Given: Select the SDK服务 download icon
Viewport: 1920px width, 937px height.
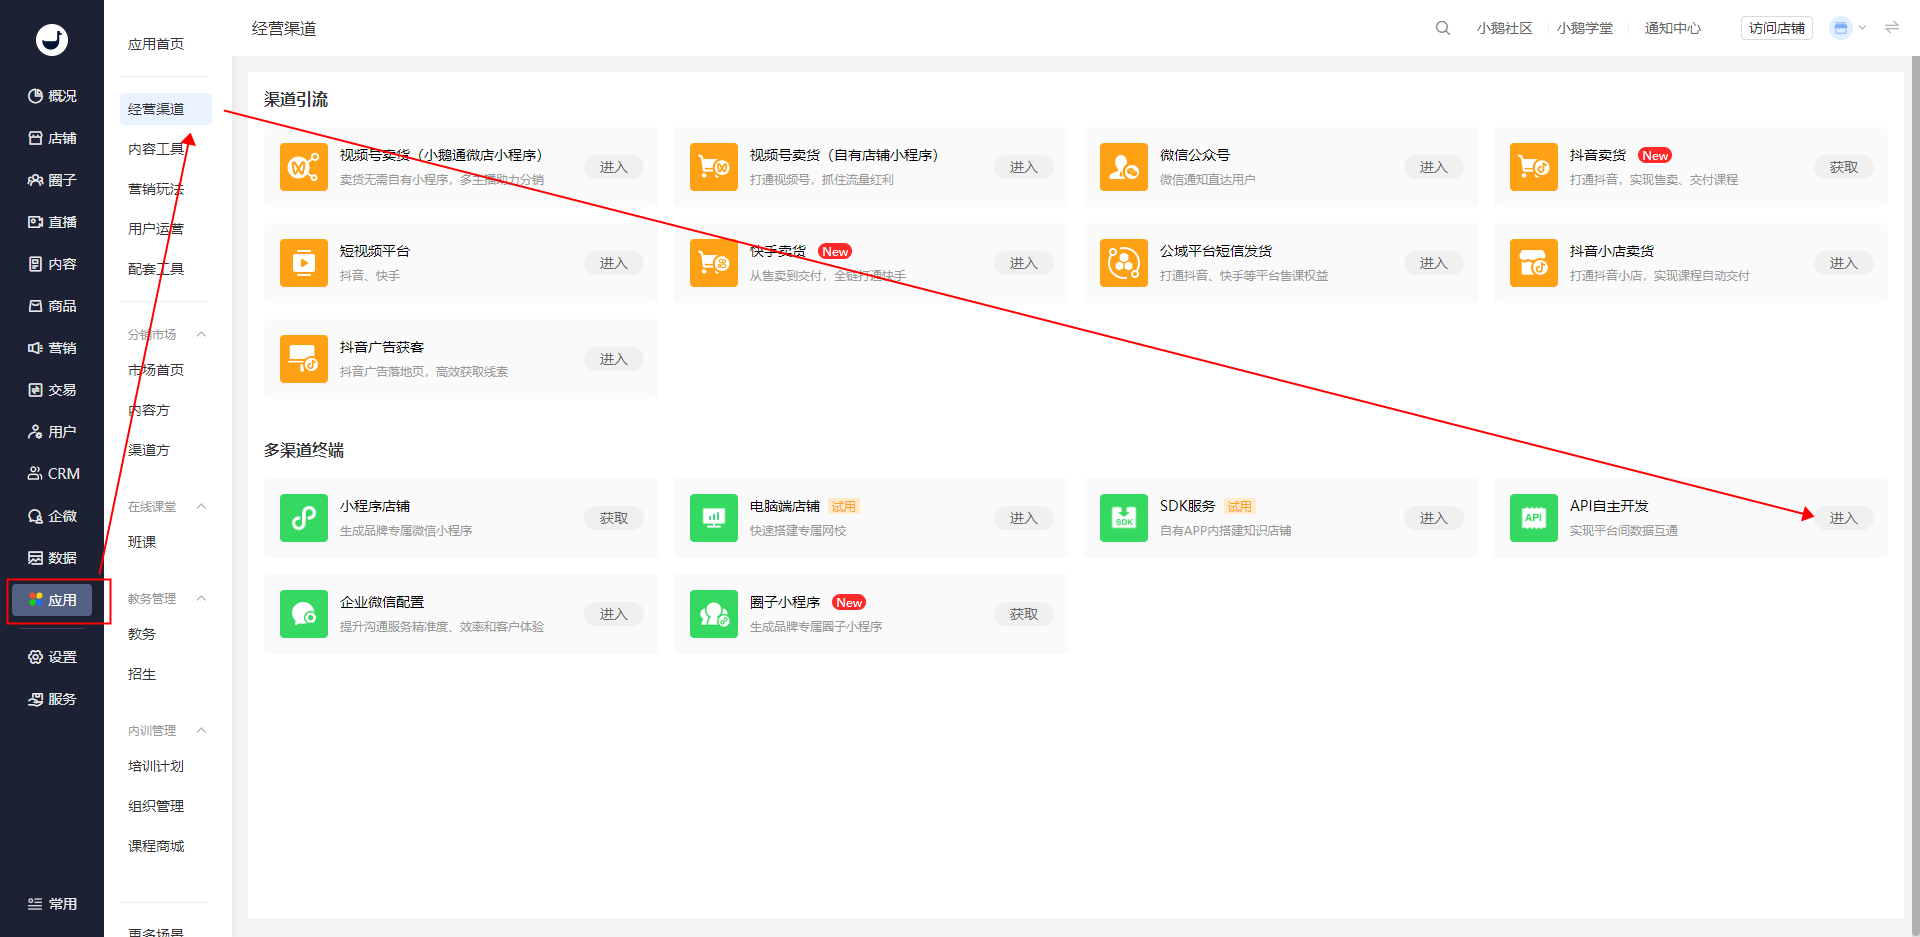Looking at the screenshot, I should click(1124, 518).
